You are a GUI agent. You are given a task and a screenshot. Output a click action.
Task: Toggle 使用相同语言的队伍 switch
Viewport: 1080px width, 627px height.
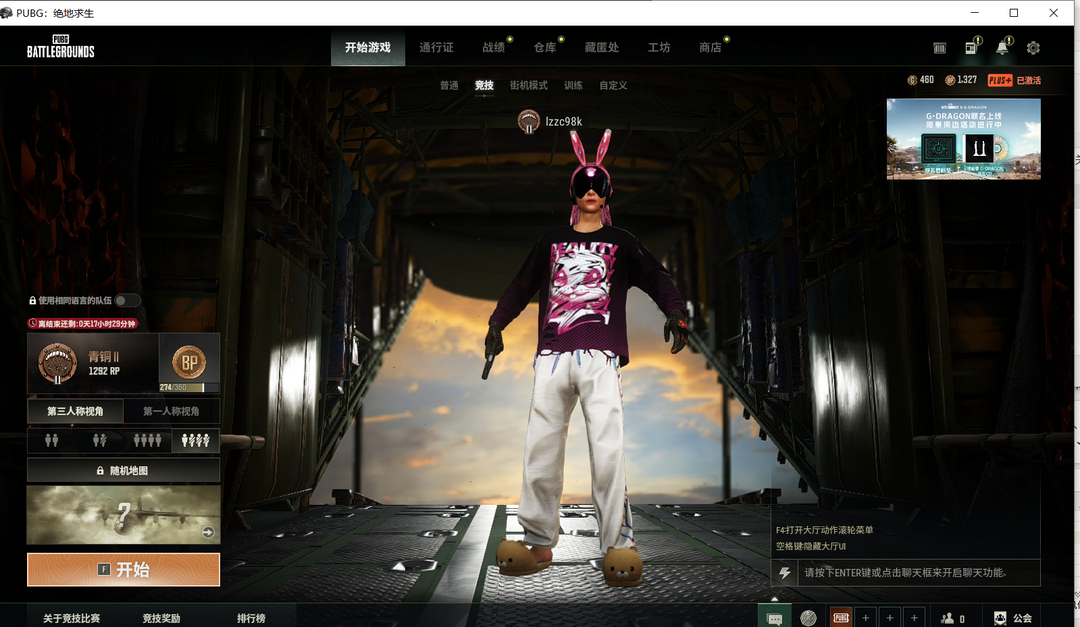tap(127, 300)
